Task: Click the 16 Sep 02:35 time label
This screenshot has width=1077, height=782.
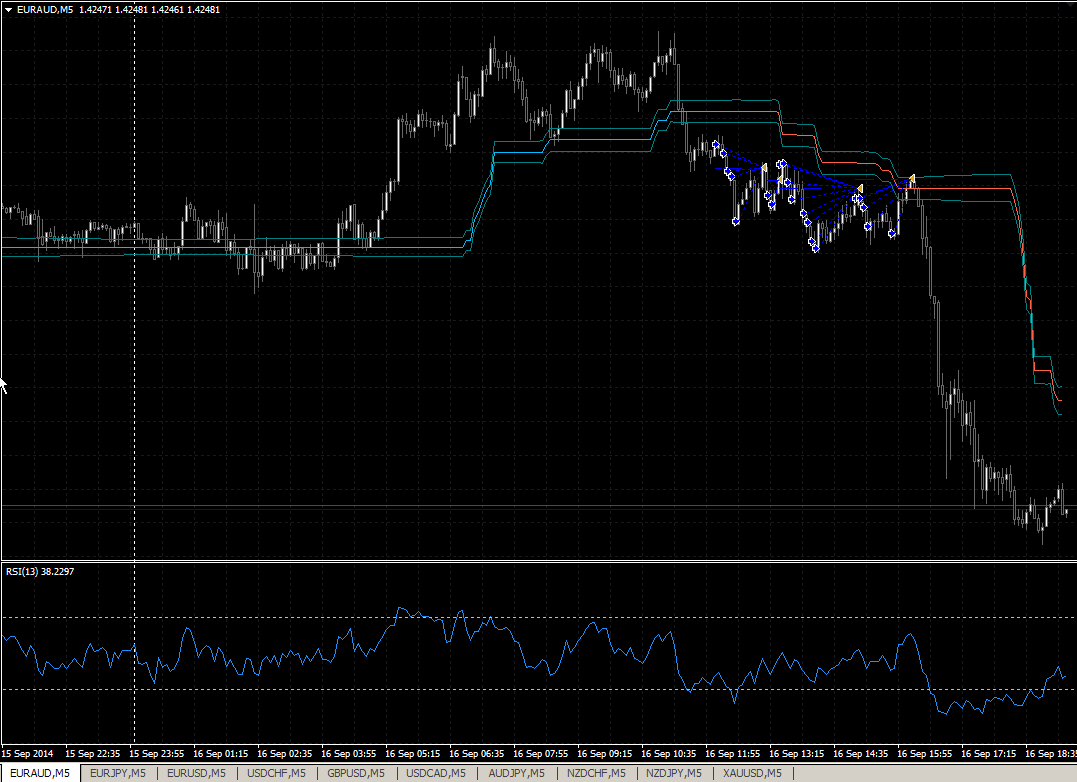Action: [284, 753]
